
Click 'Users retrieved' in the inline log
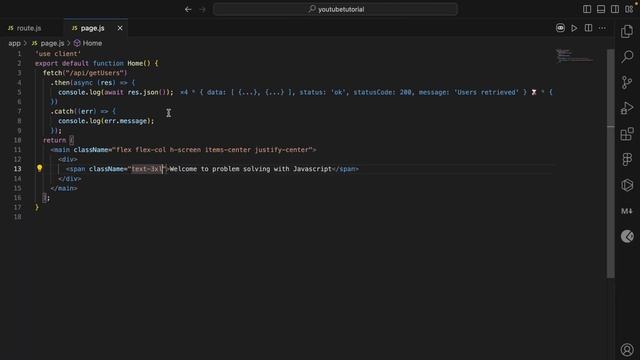pos(486,92)
